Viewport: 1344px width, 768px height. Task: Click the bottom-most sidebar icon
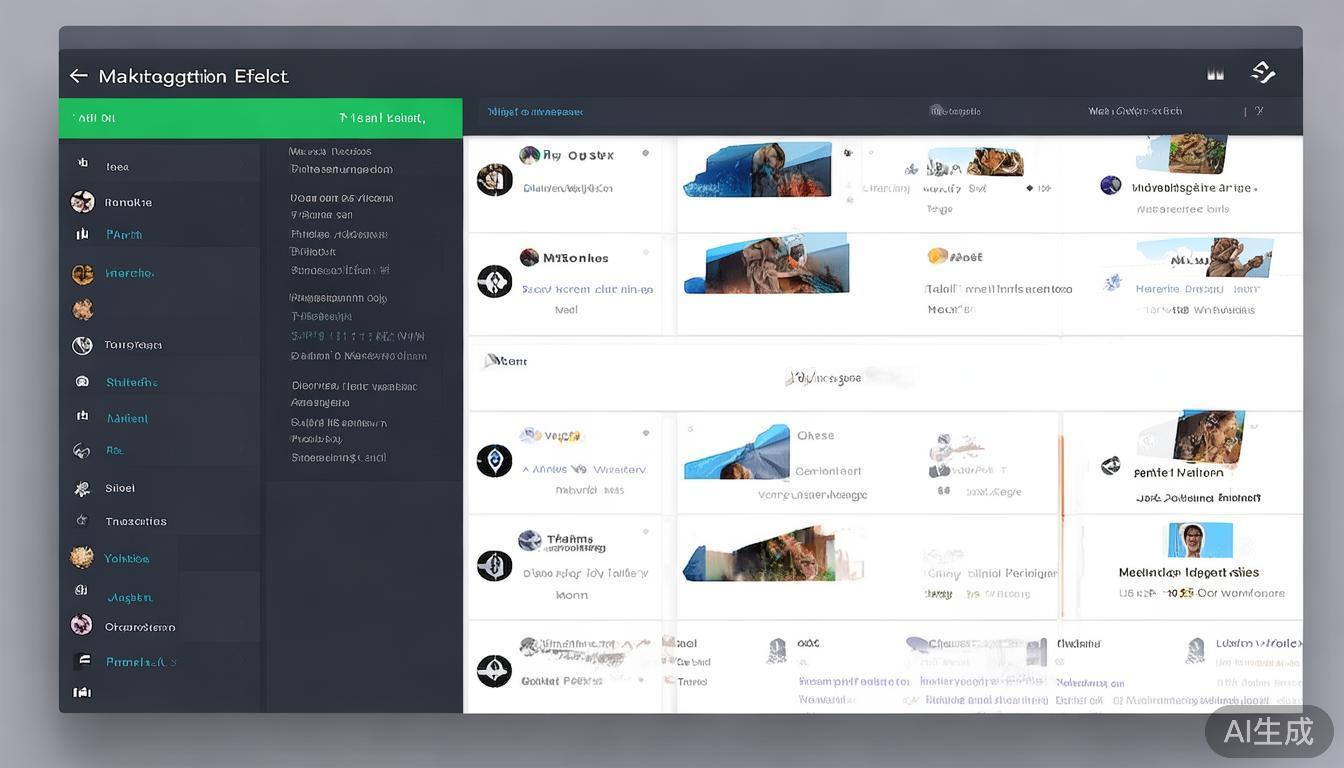[x=82, y=692]
